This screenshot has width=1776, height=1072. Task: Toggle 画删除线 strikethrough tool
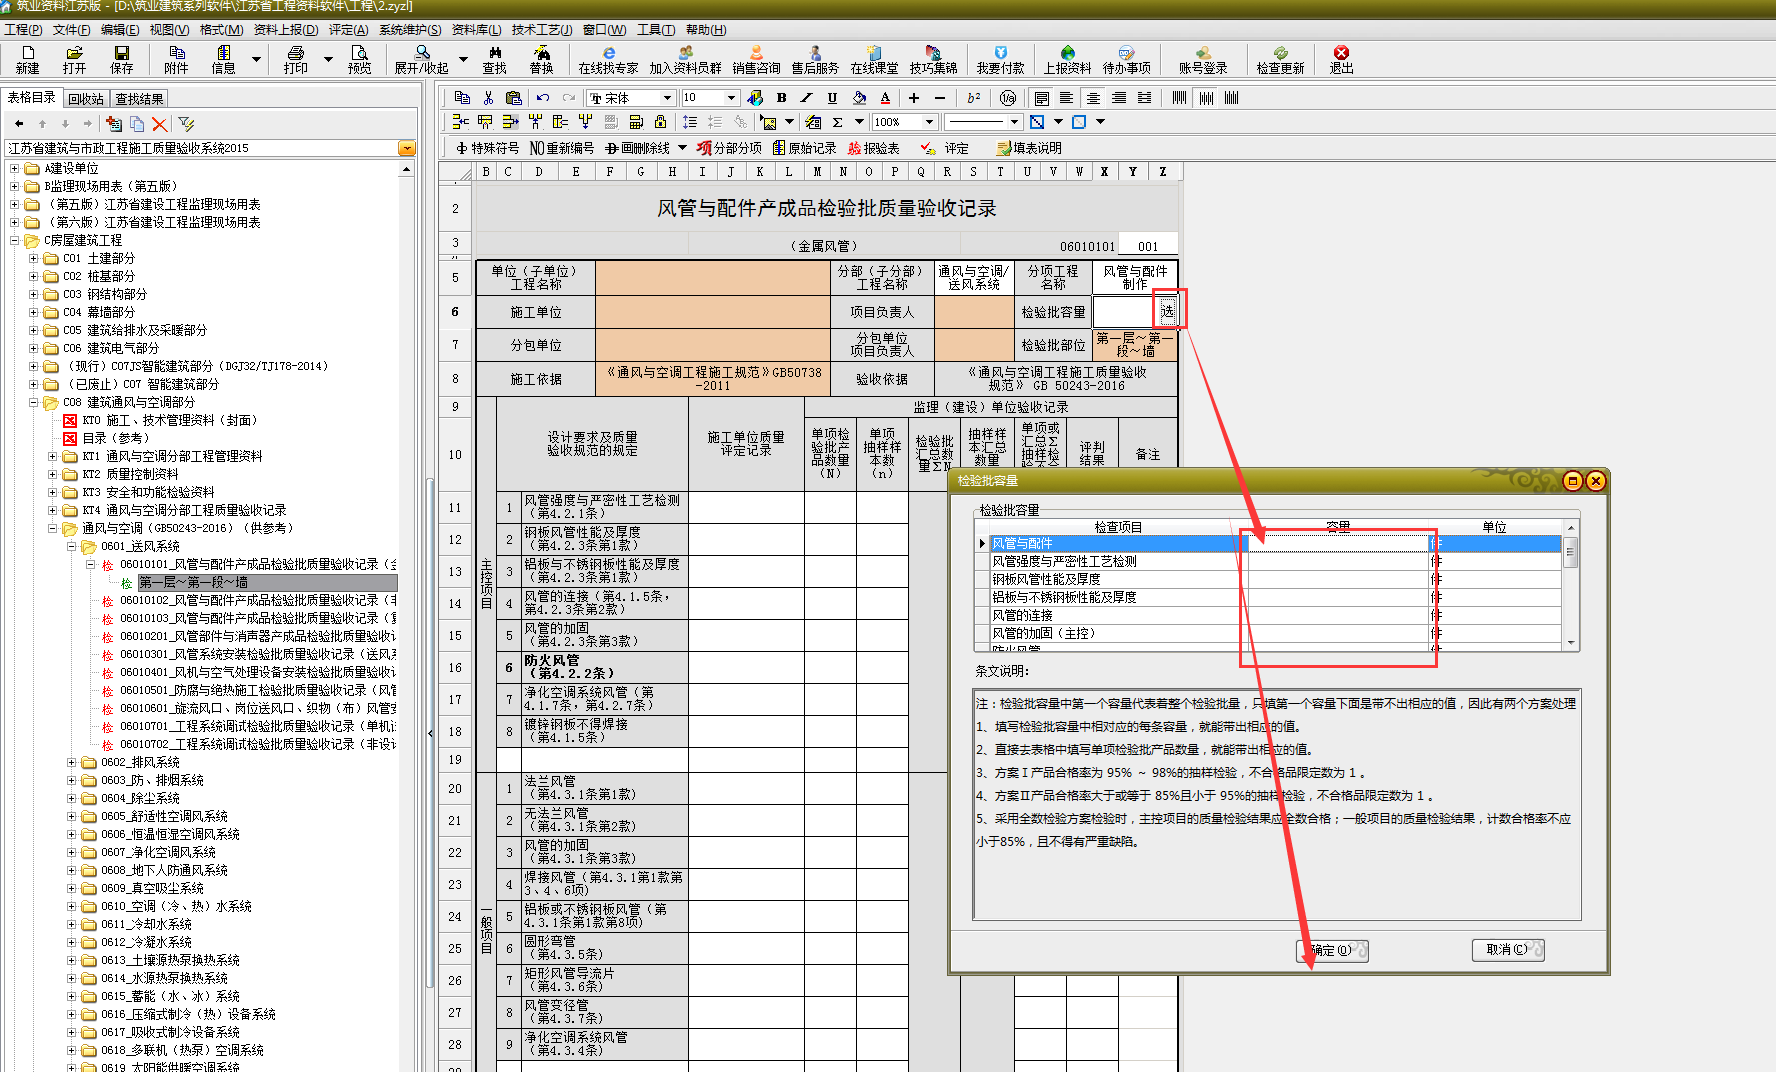[637, 148]
